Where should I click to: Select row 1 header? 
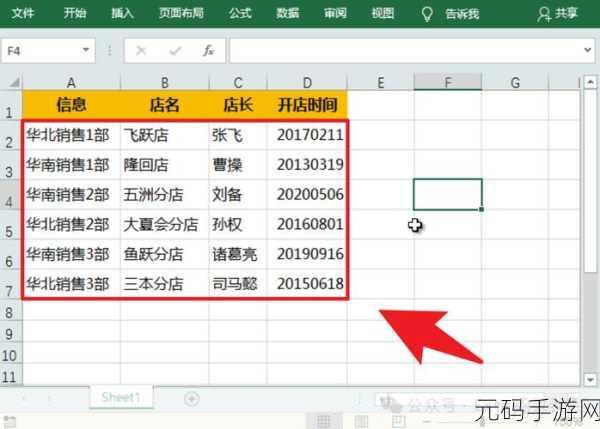pos(11,105)
